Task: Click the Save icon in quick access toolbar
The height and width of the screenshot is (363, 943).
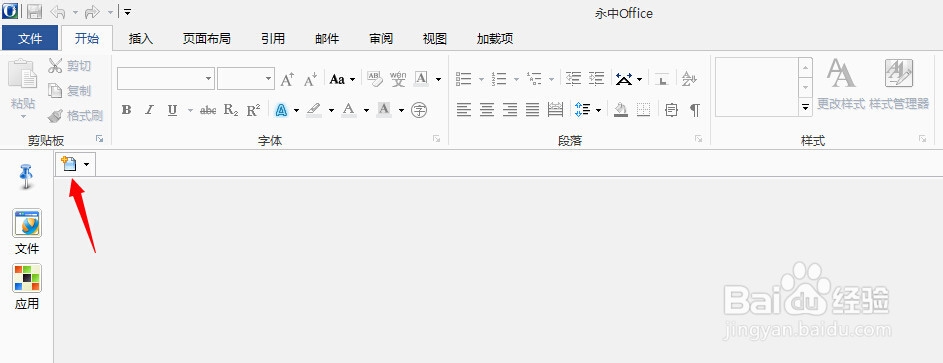Action: [34, 11]
